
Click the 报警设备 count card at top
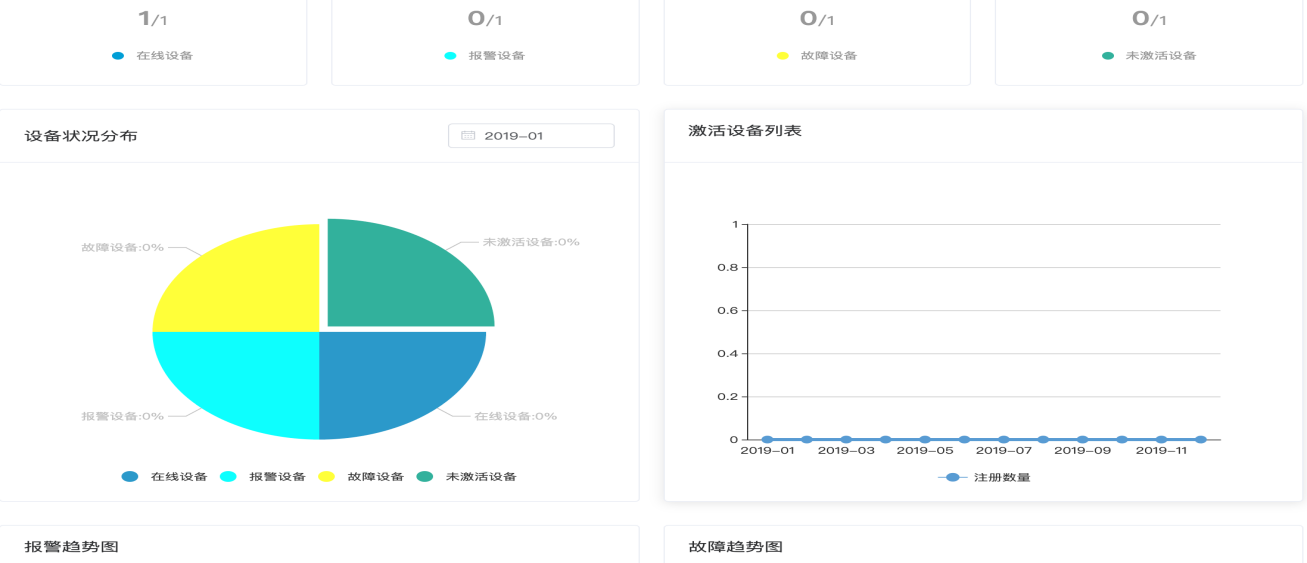tap(485, 40)
